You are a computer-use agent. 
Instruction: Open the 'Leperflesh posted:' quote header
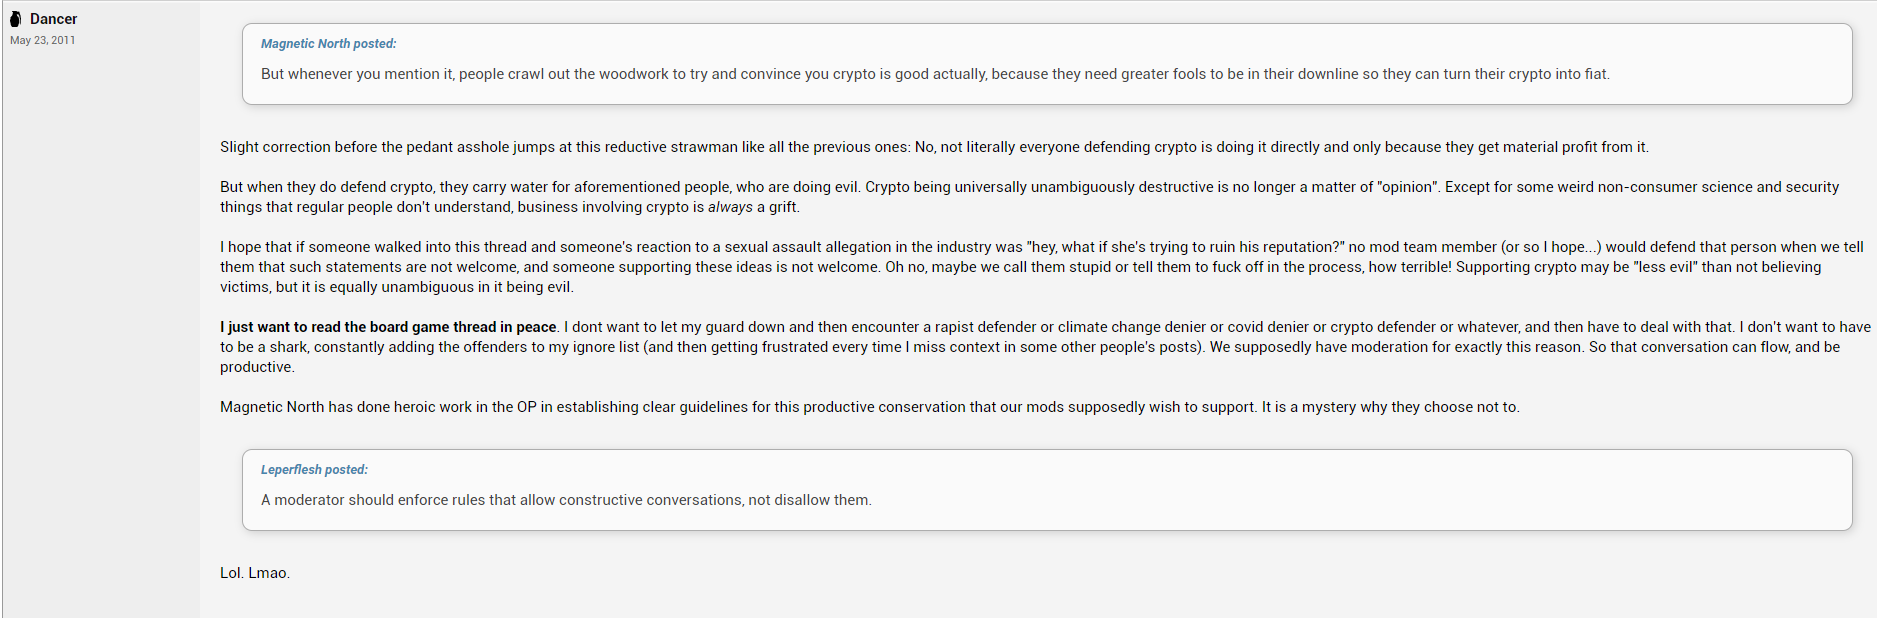314,470
